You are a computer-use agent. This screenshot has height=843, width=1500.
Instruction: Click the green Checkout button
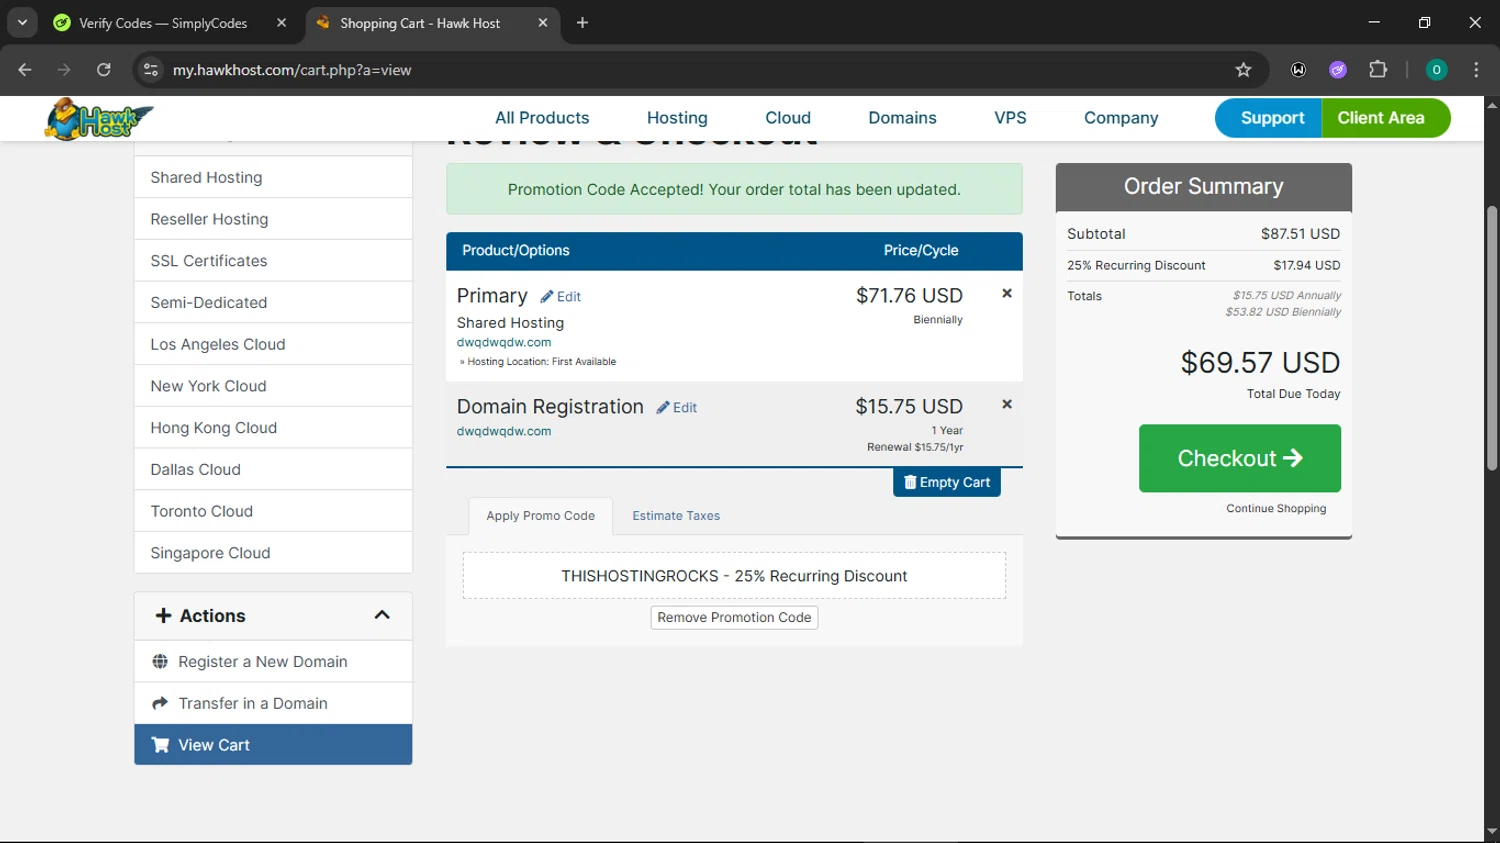(1240, 458)
